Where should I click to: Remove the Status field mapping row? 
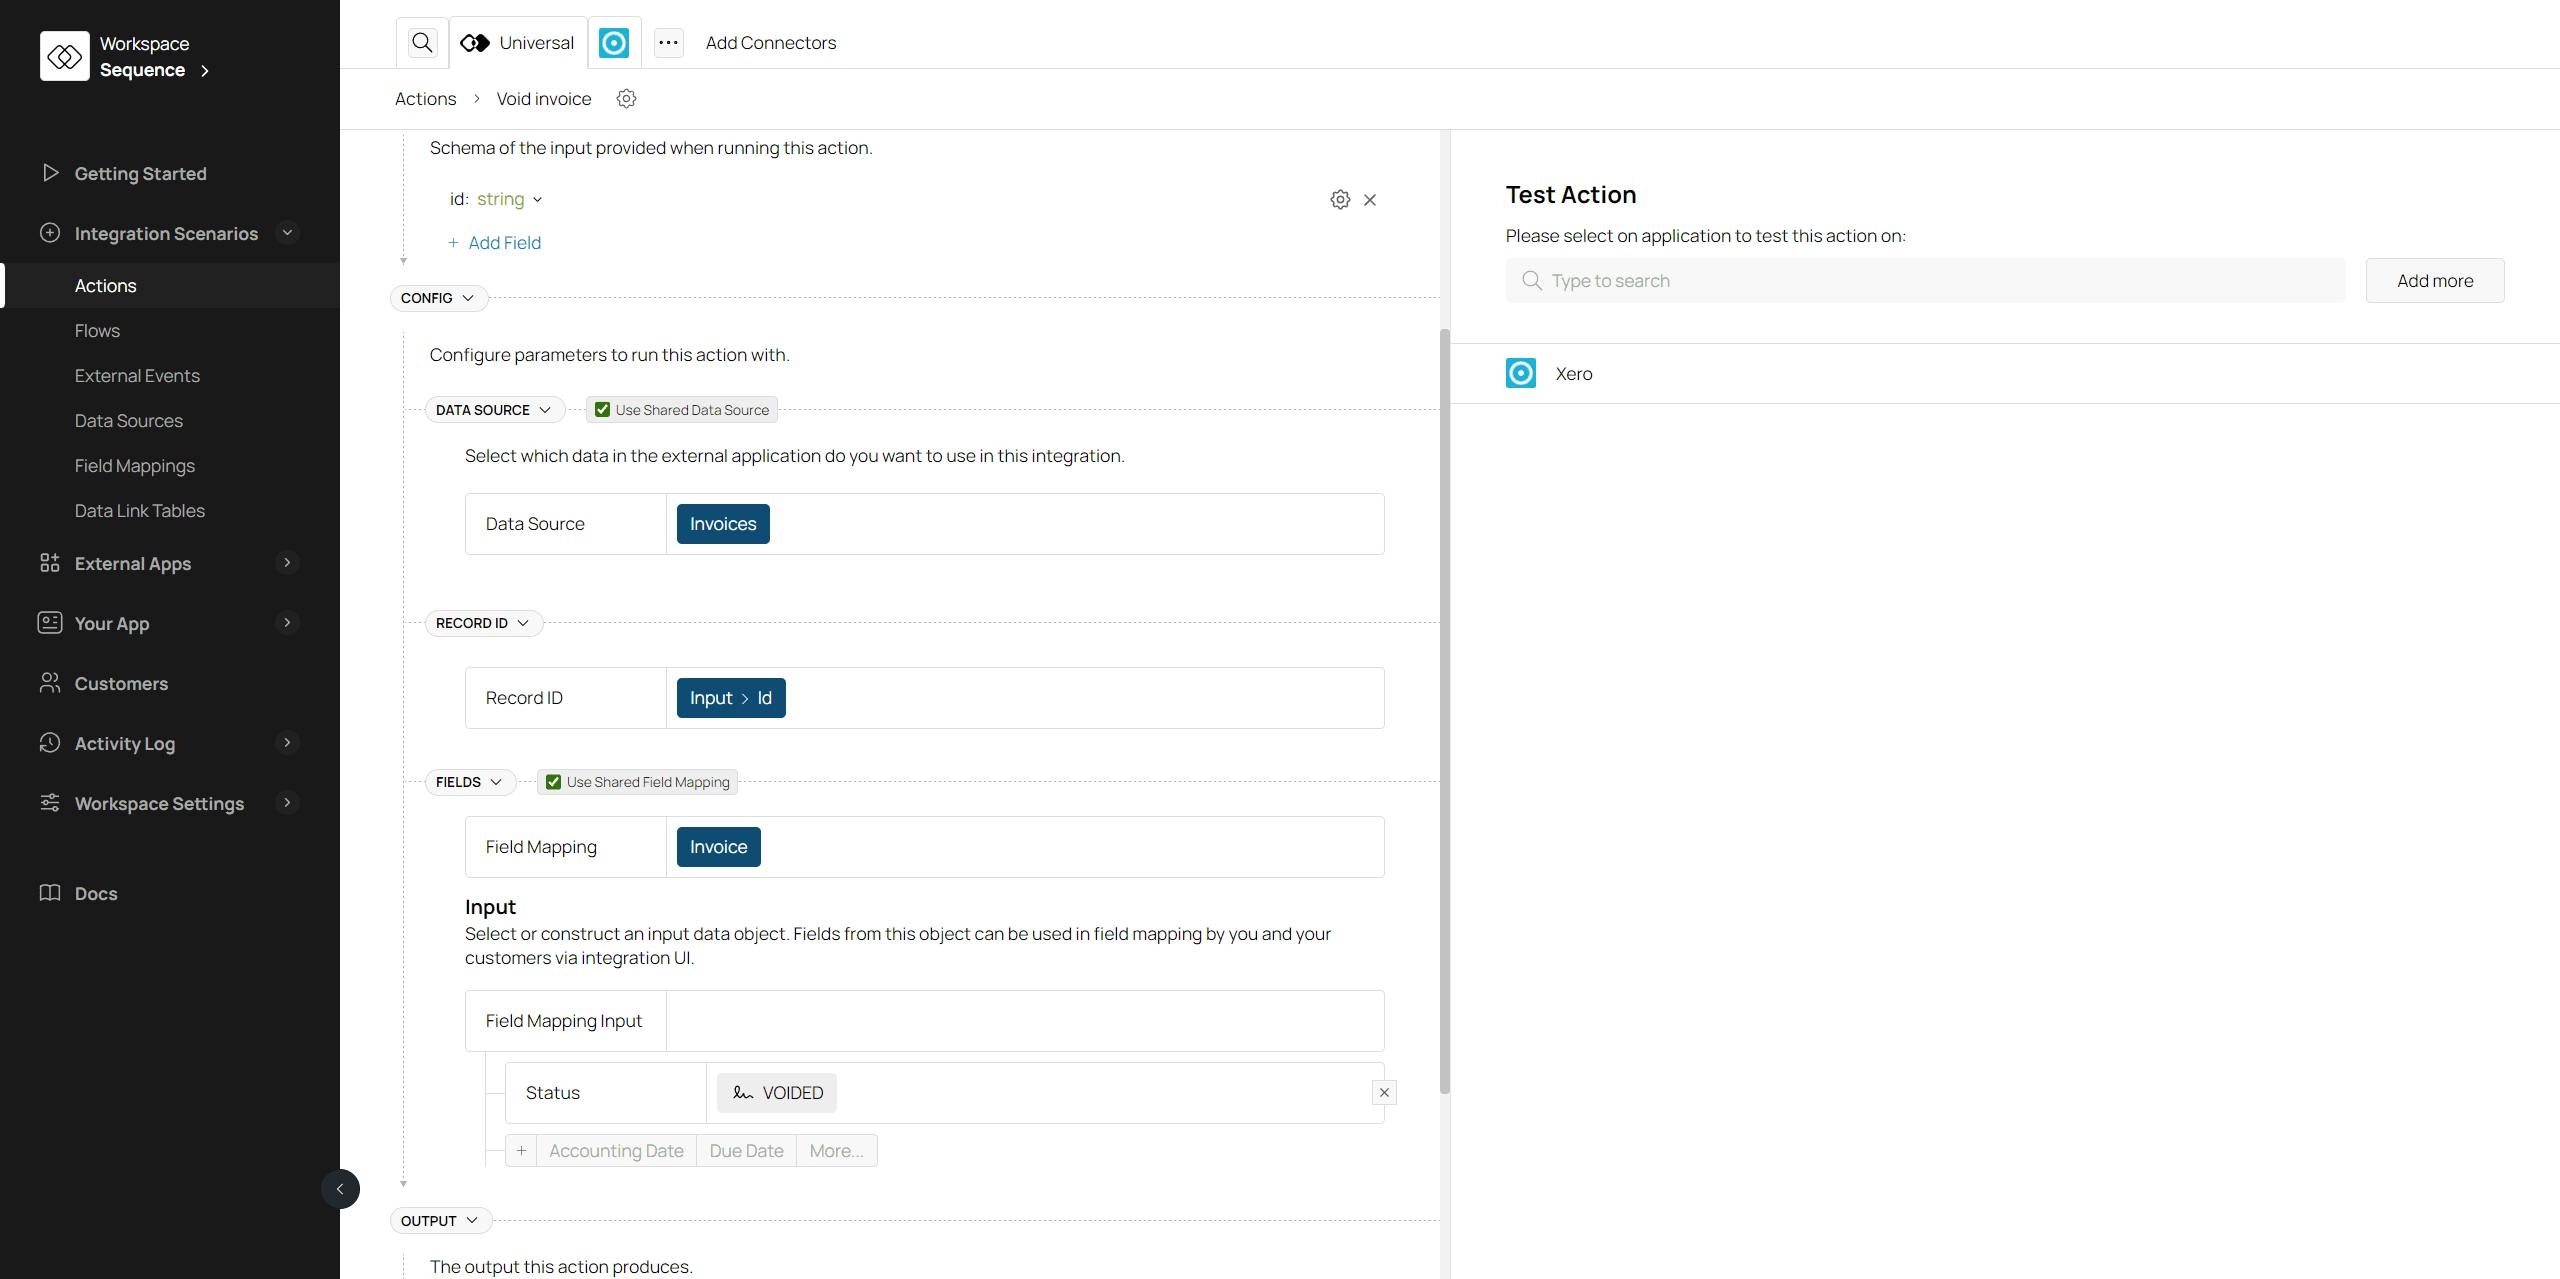[1384, 1093]
